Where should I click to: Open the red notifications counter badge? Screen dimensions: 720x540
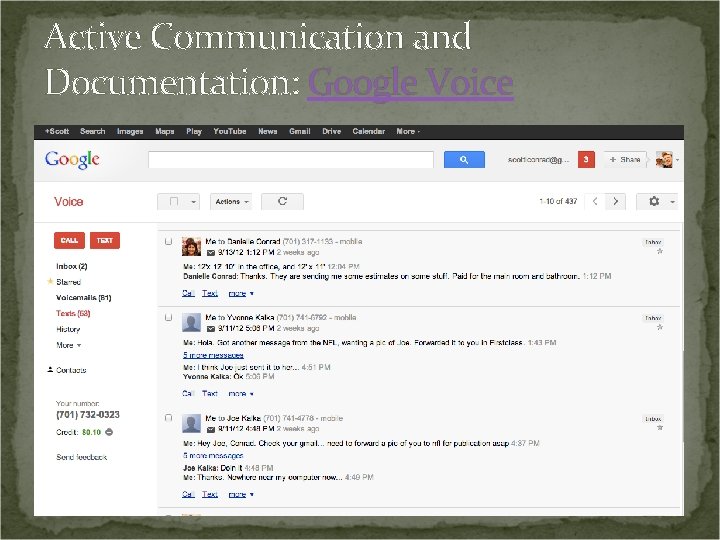(586, 159)
